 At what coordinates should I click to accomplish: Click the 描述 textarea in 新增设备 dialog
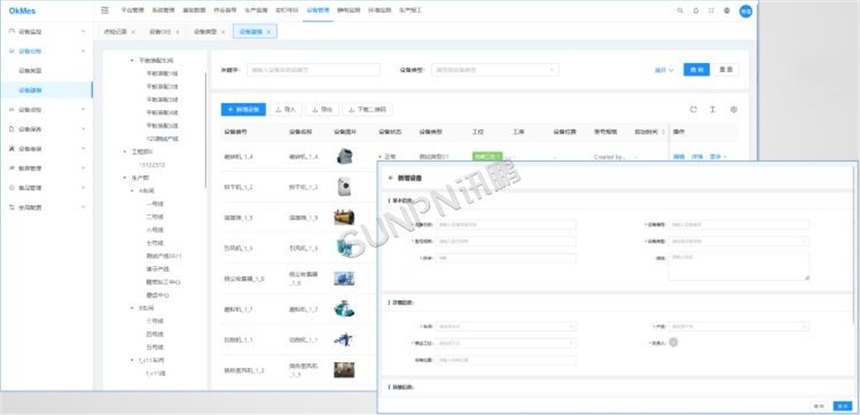click(739, 266)
